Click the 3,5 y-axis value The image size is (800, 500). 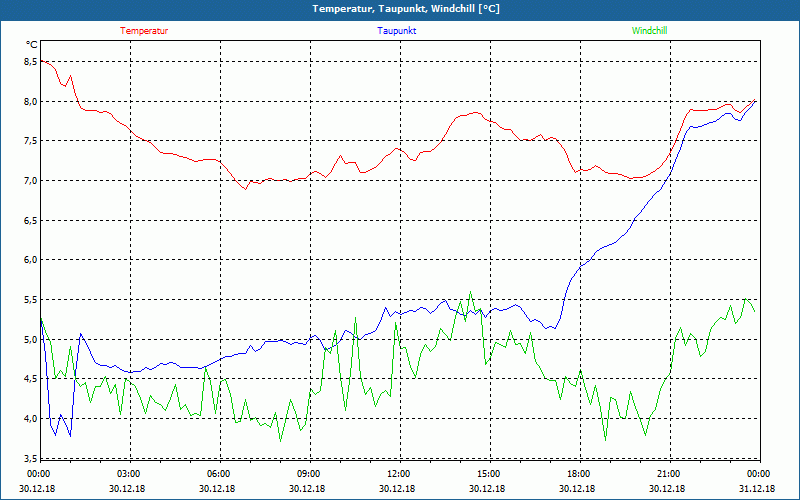(31, 458)
